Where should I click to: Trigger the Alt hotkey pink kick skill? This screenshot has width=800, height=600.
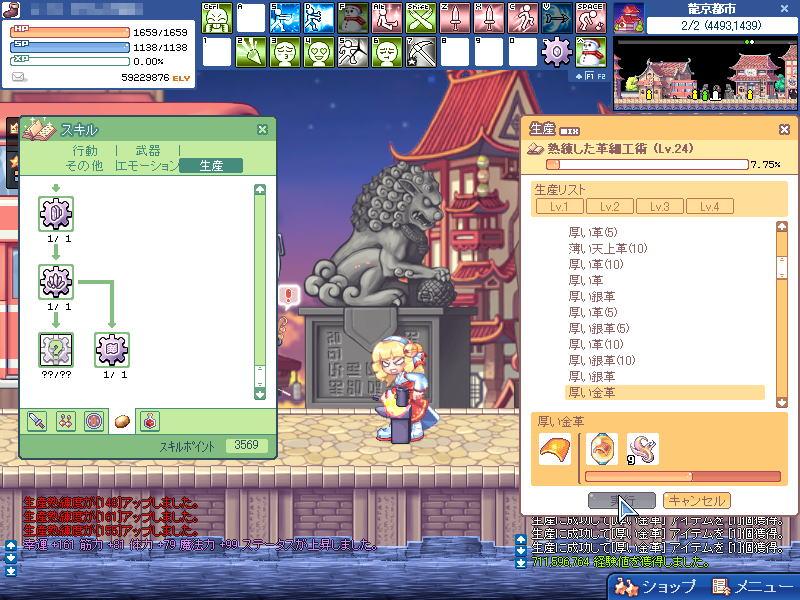click(387, 18)
